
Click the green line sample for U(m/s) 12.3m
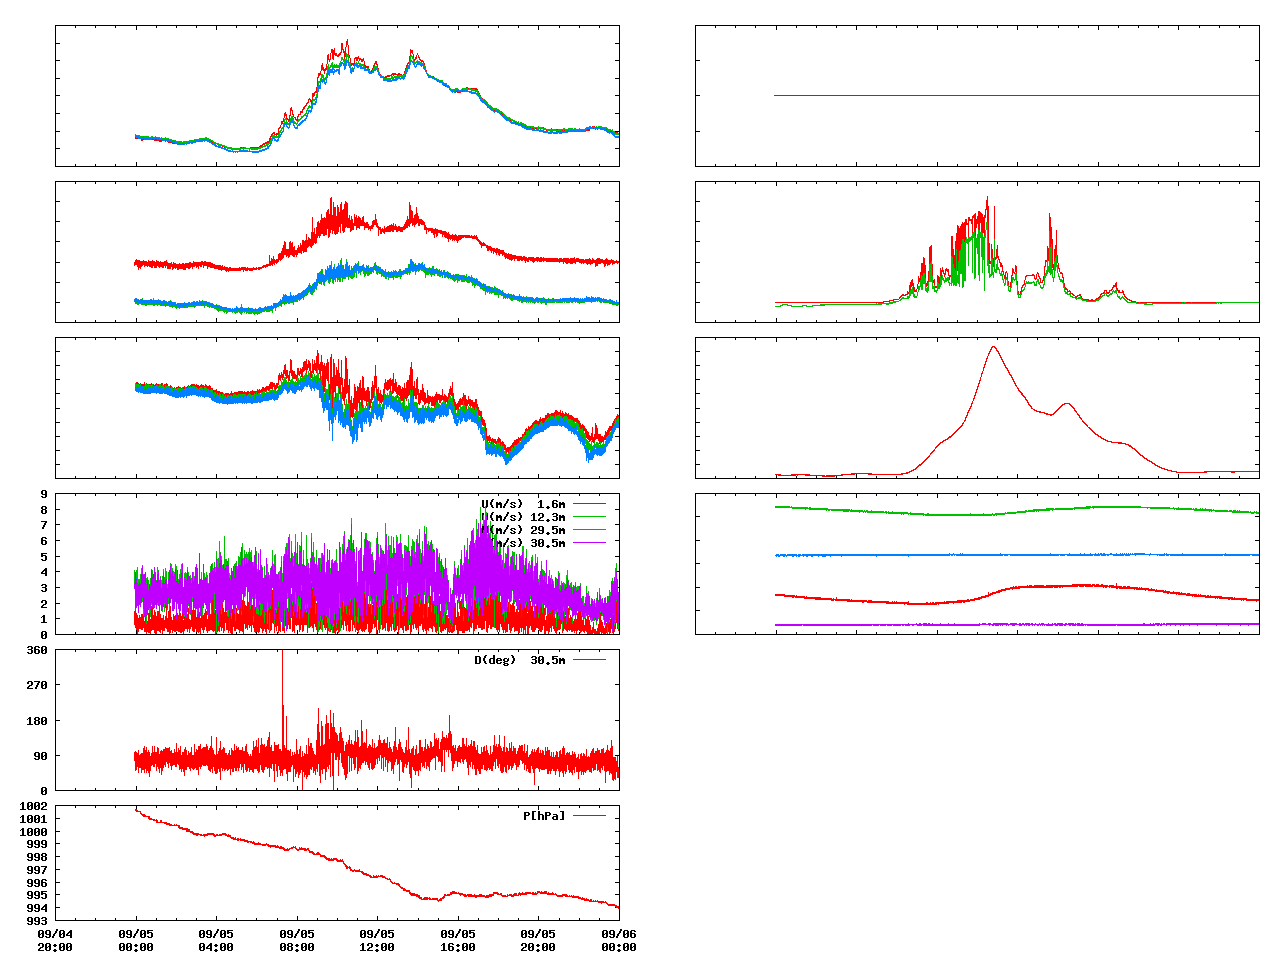click(589, 517)
